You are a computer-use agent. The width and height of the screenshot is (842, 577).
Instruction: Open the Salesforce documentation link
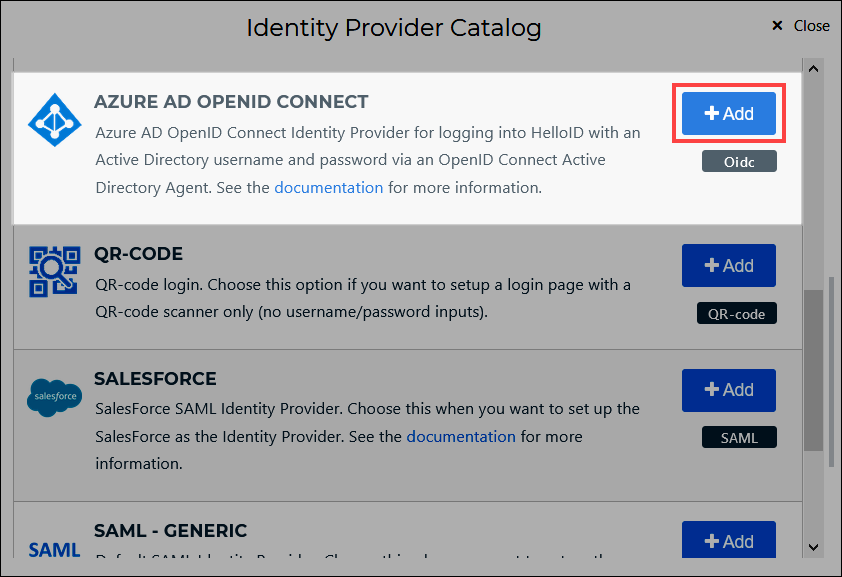tap(461, 436)
